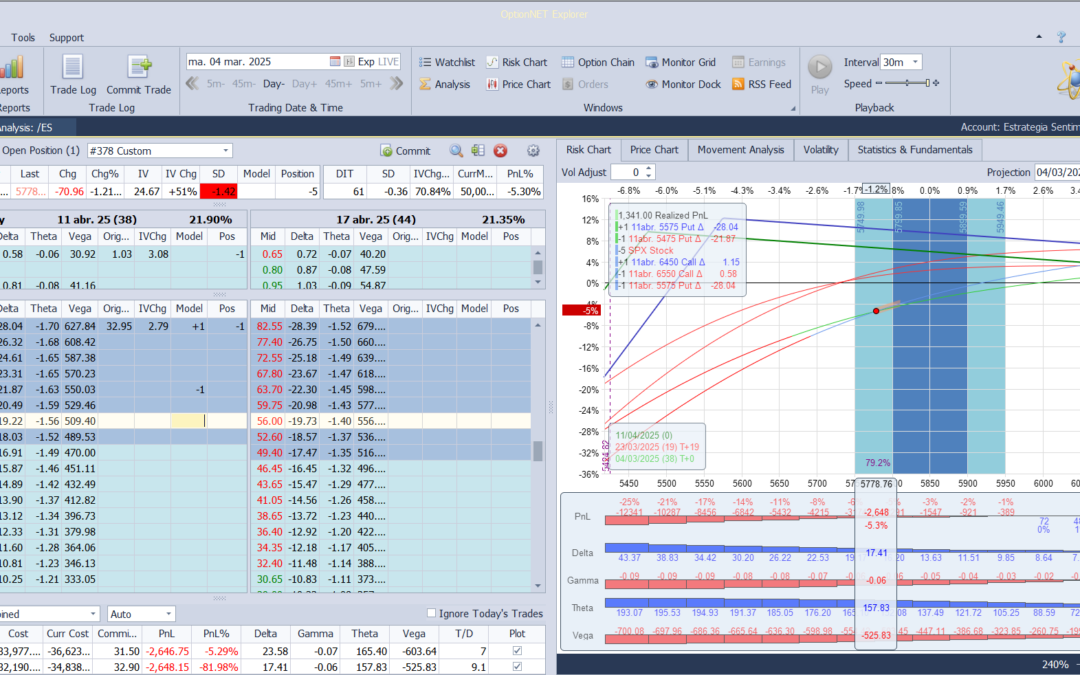Open the calendar picker in the trading date field
This screenshot has height=675, width=1080.
tap(335, 61)
